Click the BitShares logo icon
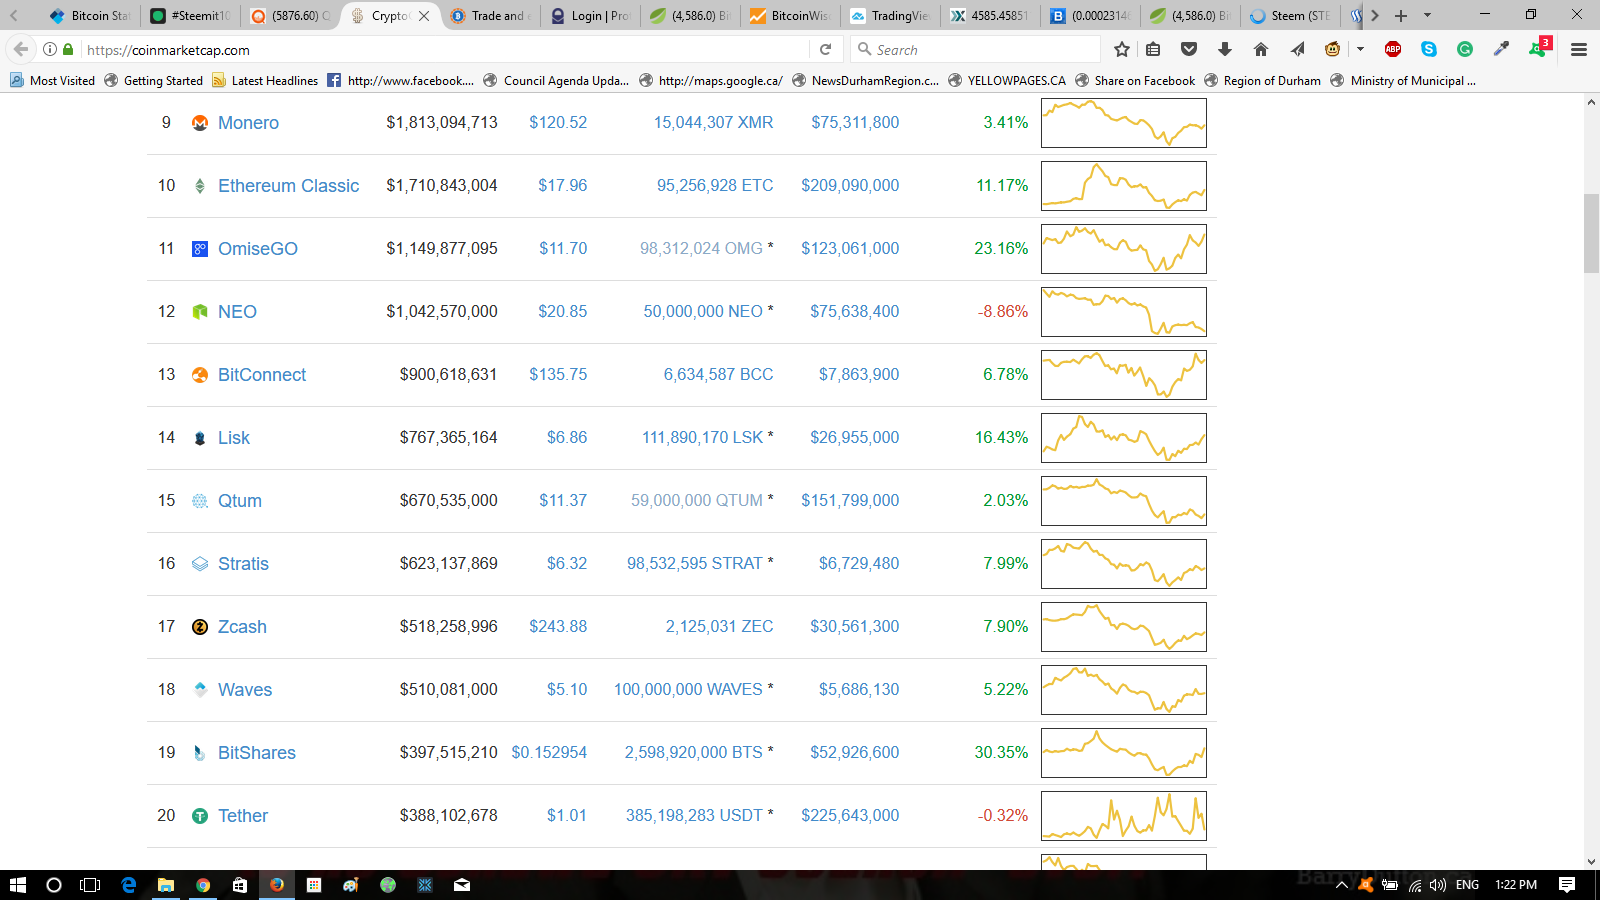Screen dimensions: 1600x900 [200, 753]
